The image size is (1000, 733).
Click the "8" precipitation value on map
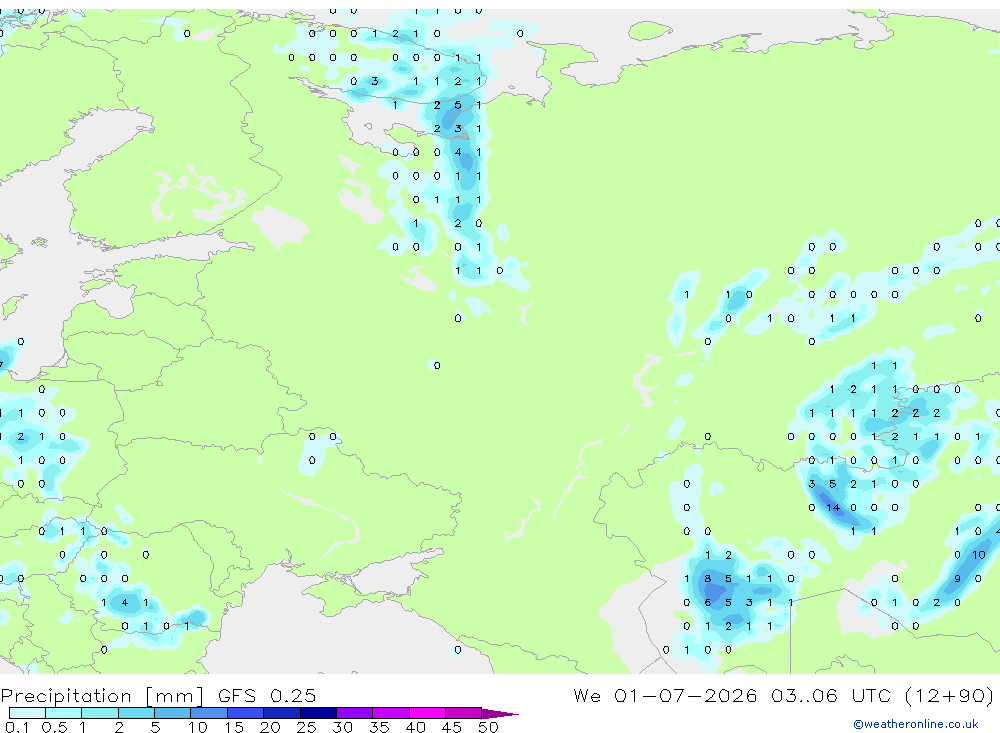(707, 579)
